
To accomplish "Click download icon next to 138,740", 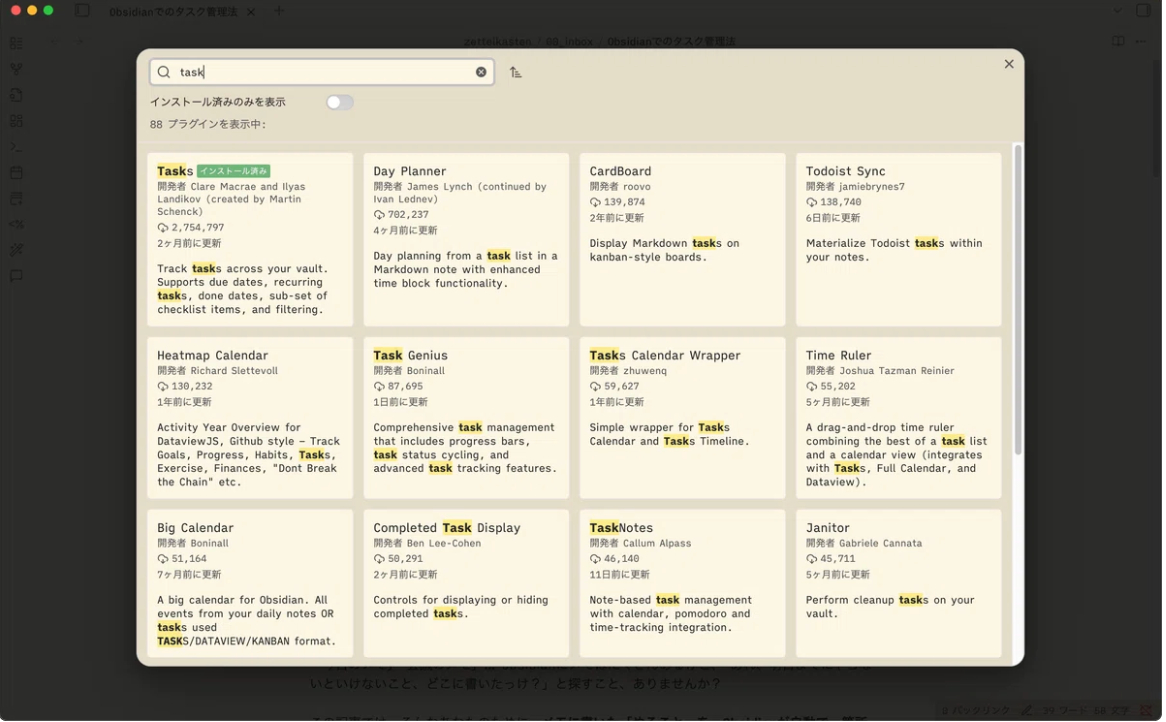I will (812, 202).
